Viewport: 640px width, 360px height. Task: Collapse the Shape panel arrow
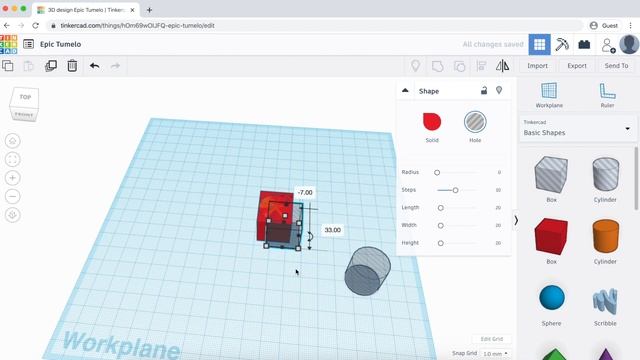pos(405,90)
